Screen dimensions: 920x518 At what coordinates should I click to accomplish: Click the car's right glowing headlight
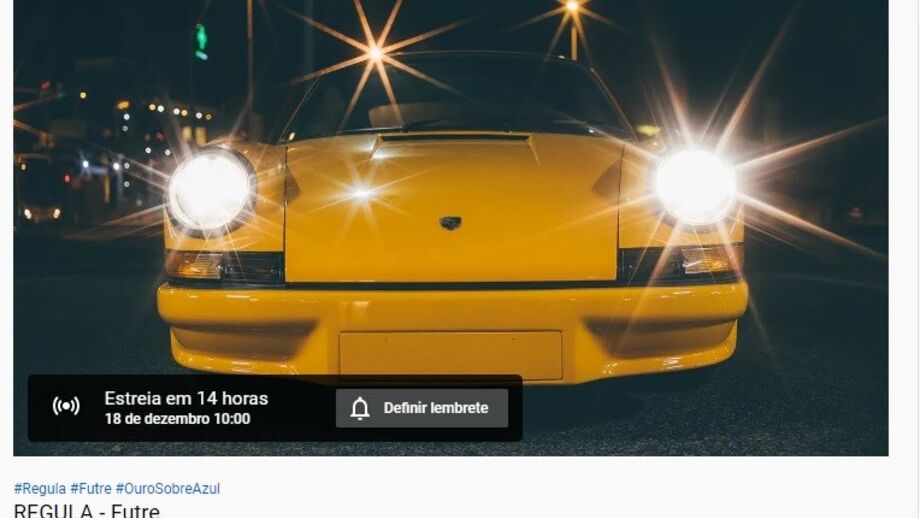(x=694, y=186)
